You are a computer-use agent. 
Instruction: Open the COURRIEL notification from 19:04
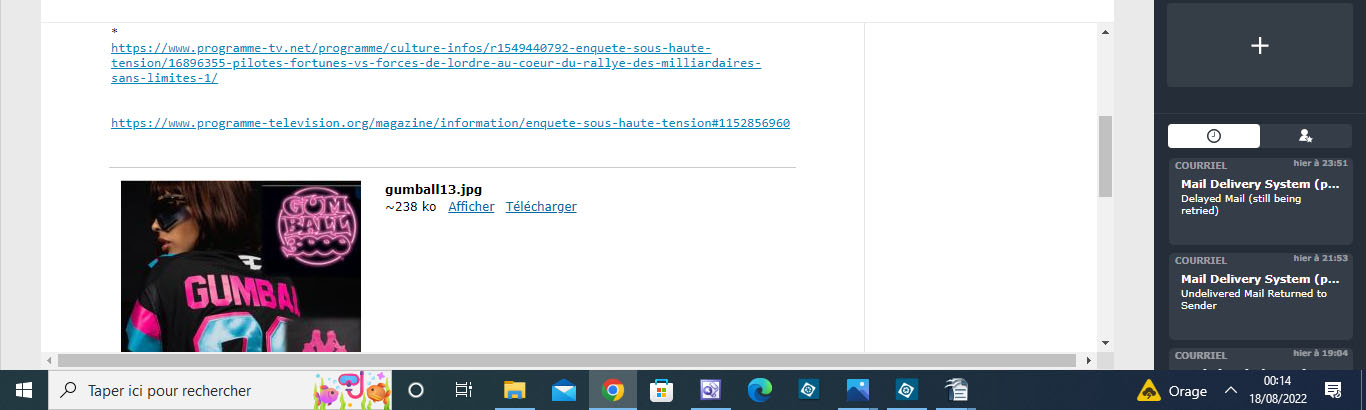click(x=1260, y=360)
